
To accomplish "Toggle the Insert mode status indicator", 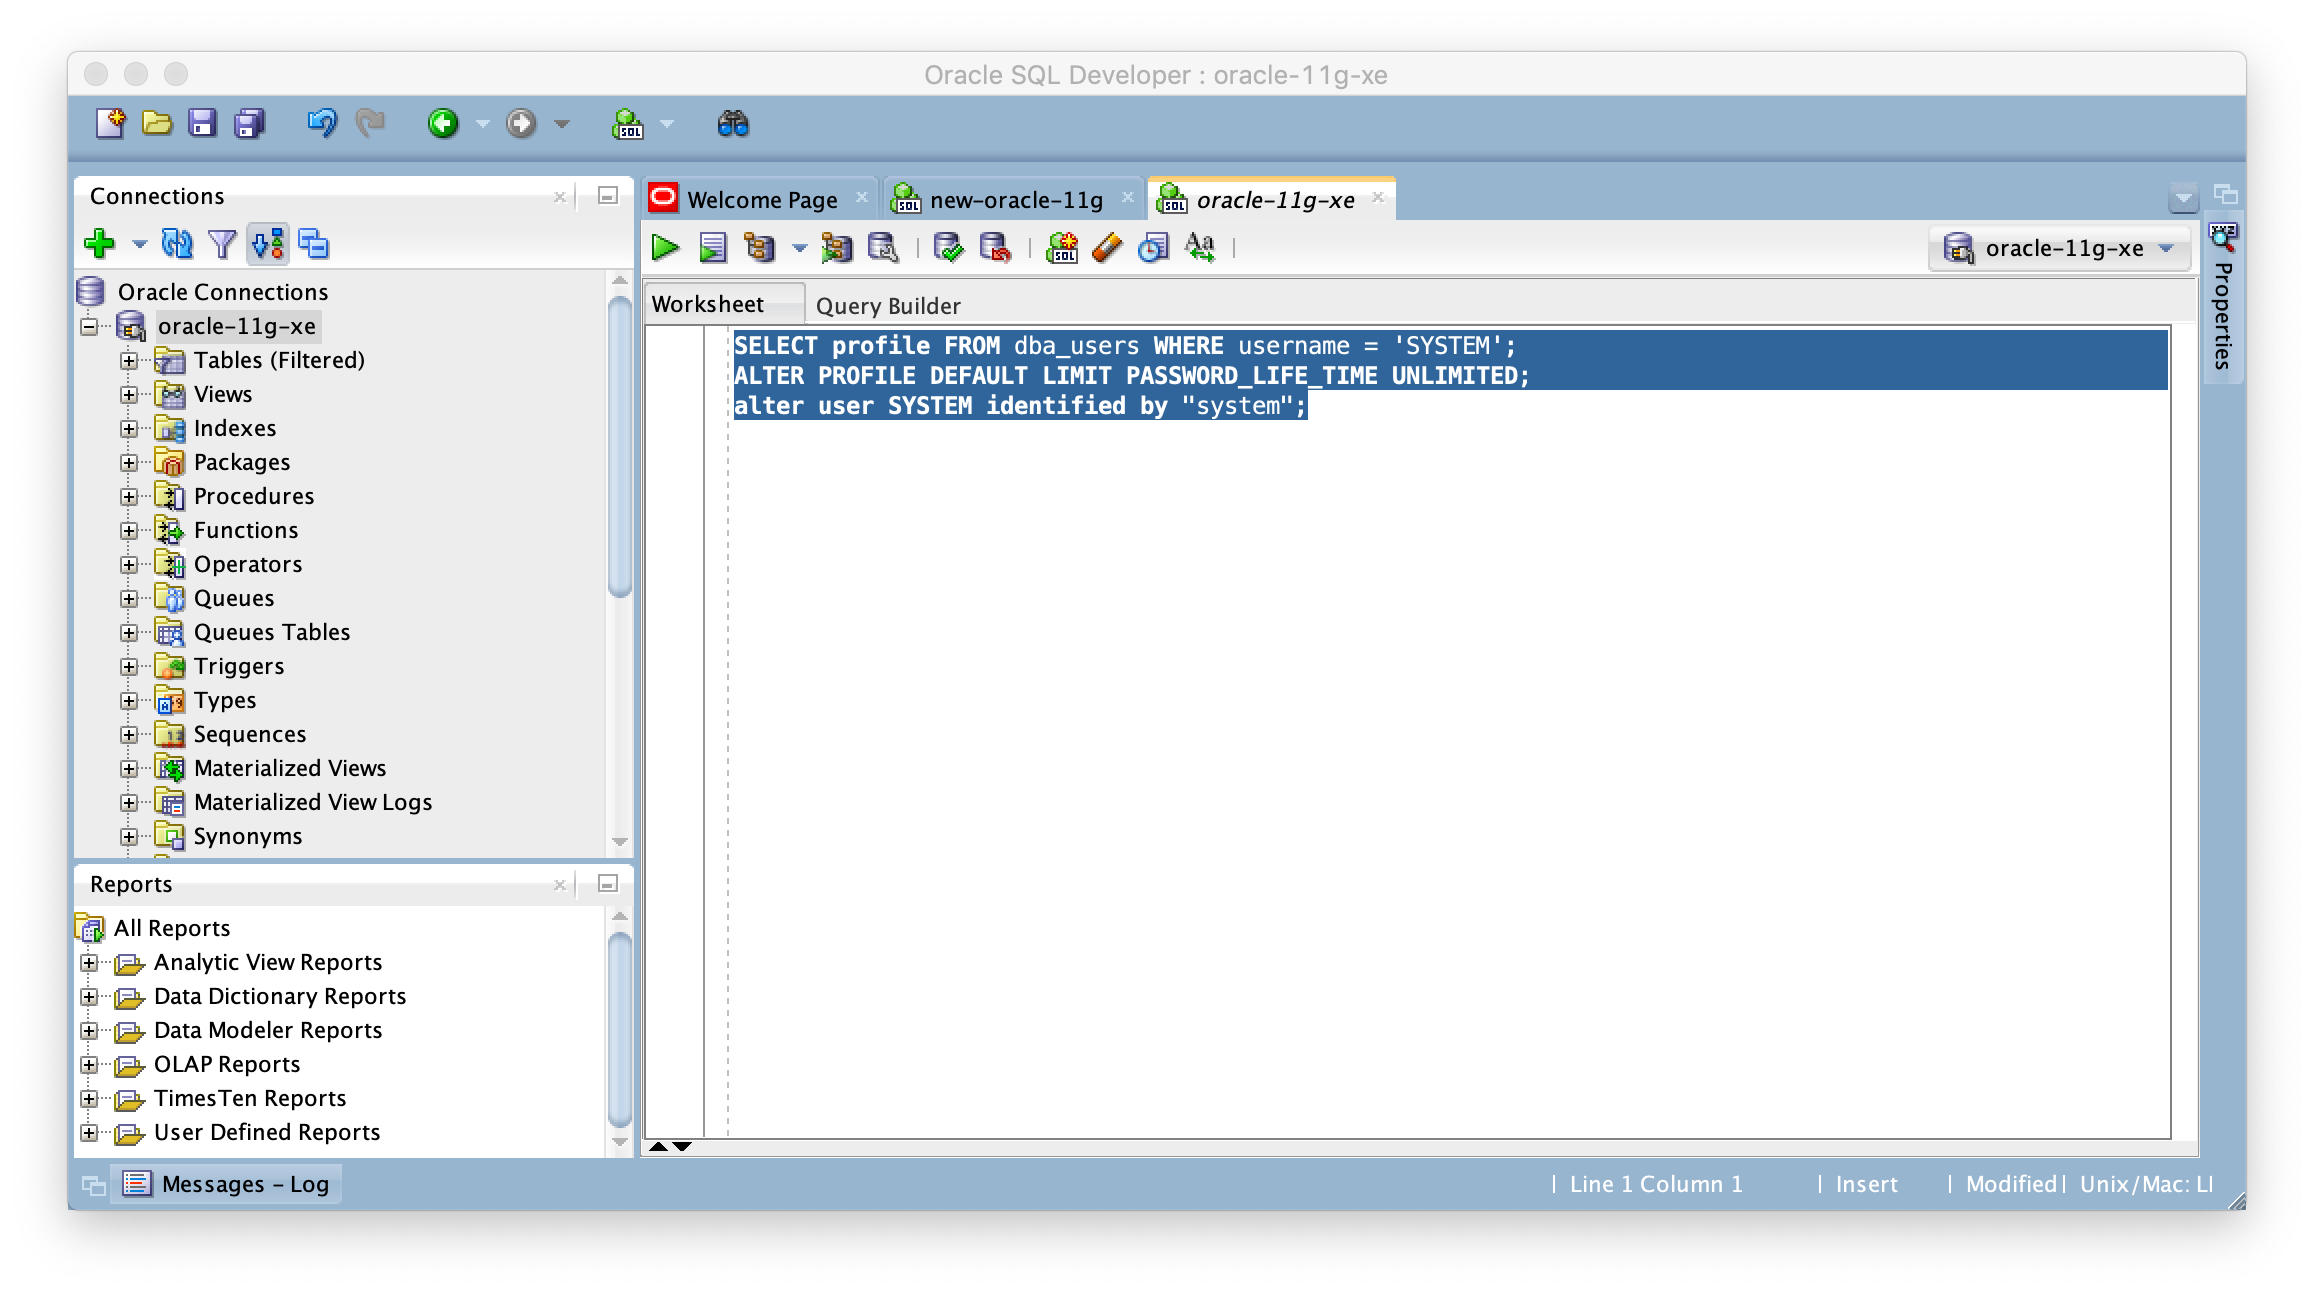I will [x=1866, y=1184].
